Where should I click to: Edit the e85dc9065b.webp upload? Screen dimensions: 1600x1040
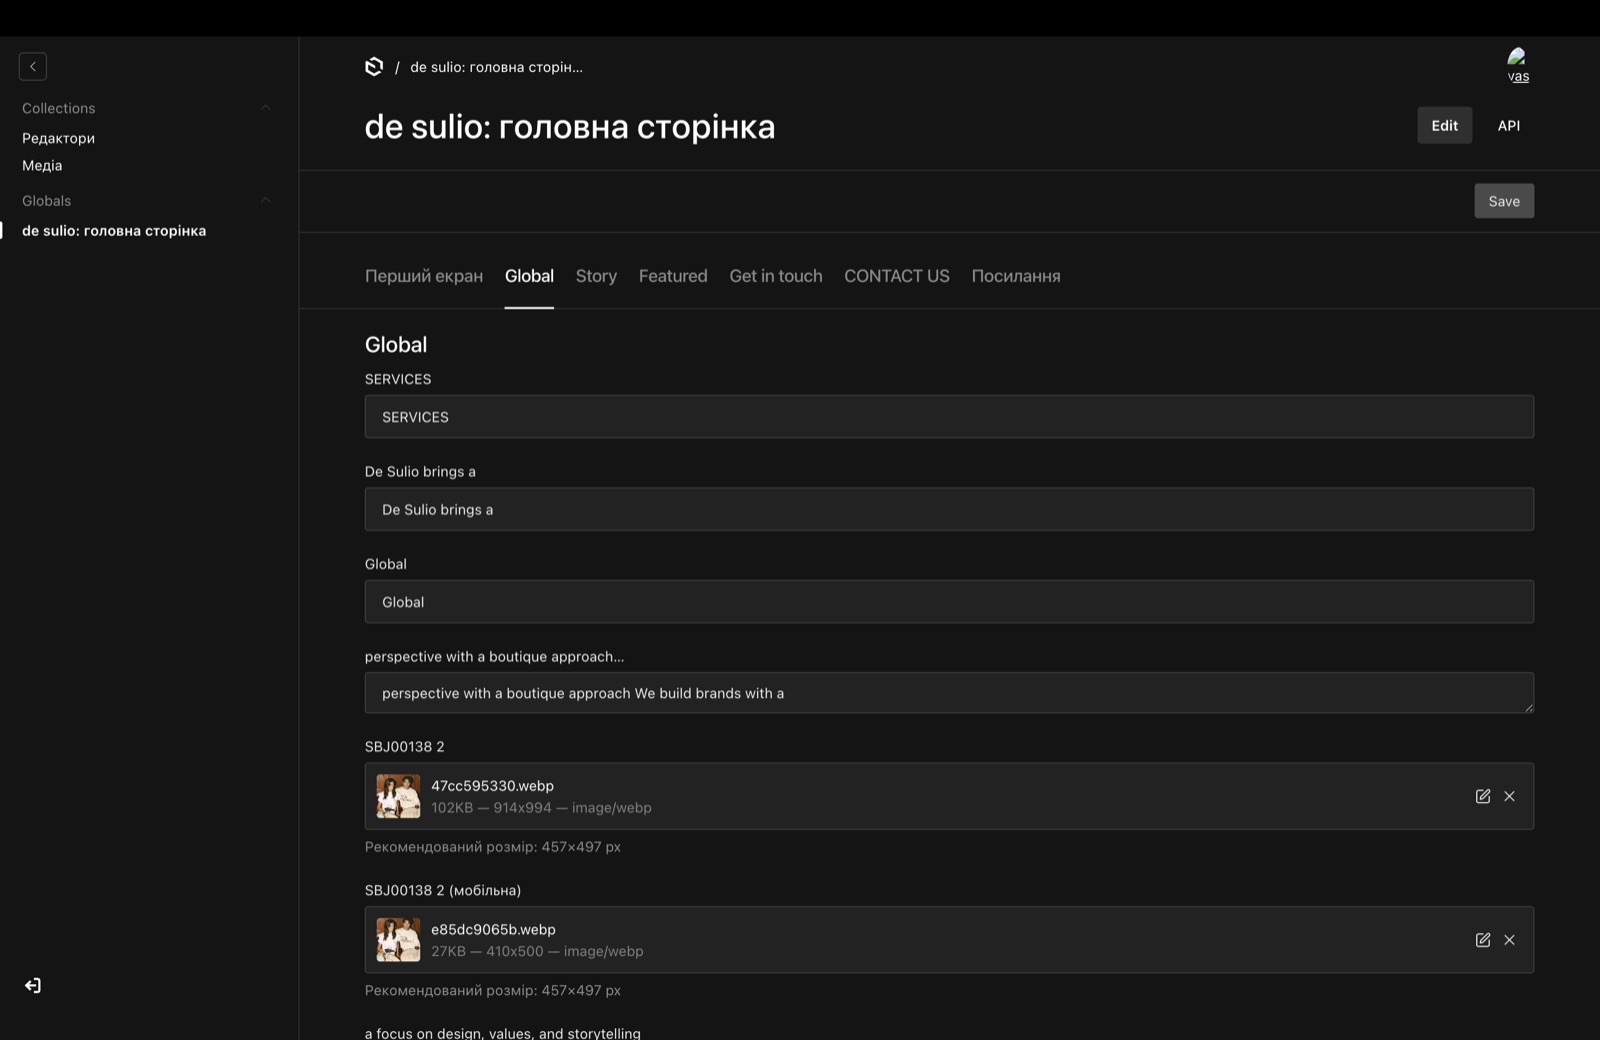[1483, 940]
